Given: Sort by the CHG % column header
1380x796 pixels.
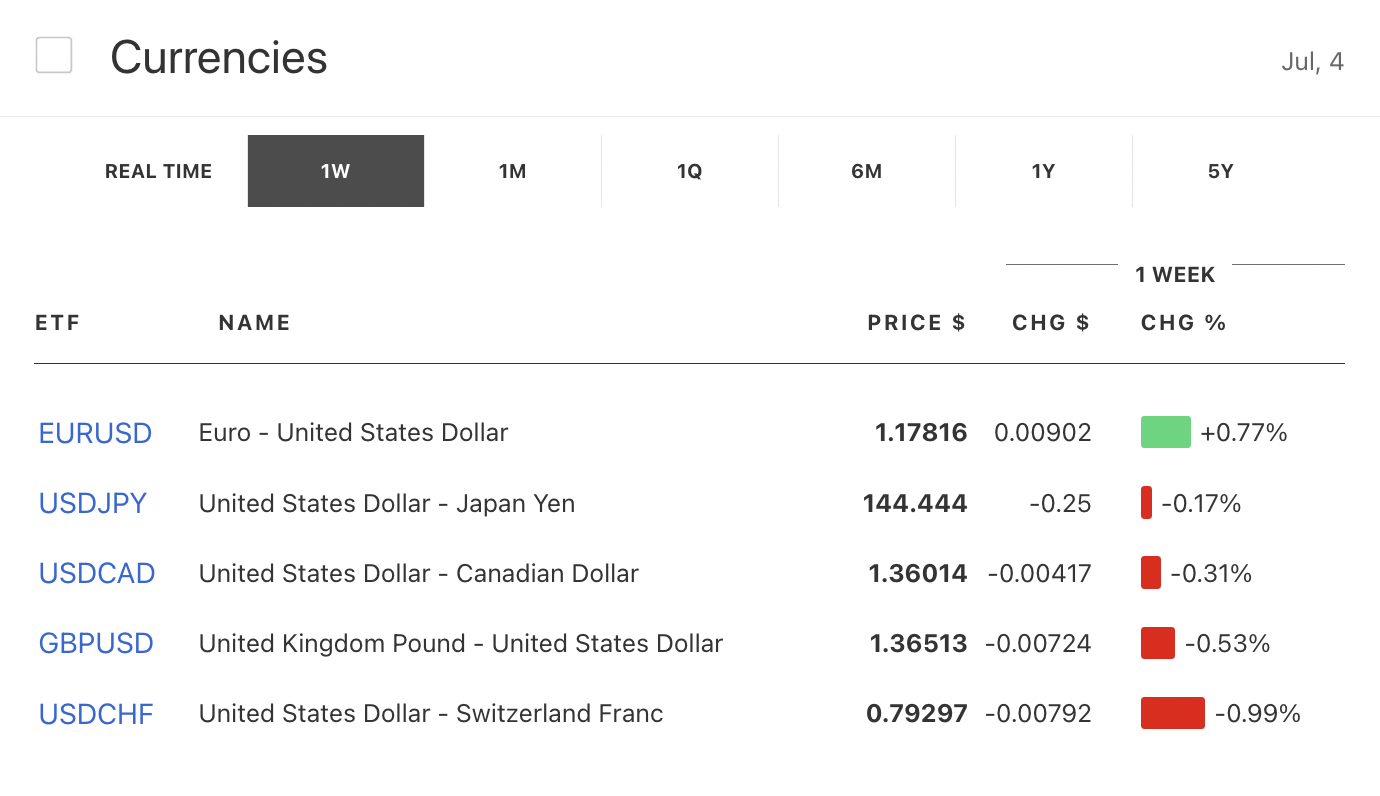Looking at the screenshot, I should [1184, 323].
